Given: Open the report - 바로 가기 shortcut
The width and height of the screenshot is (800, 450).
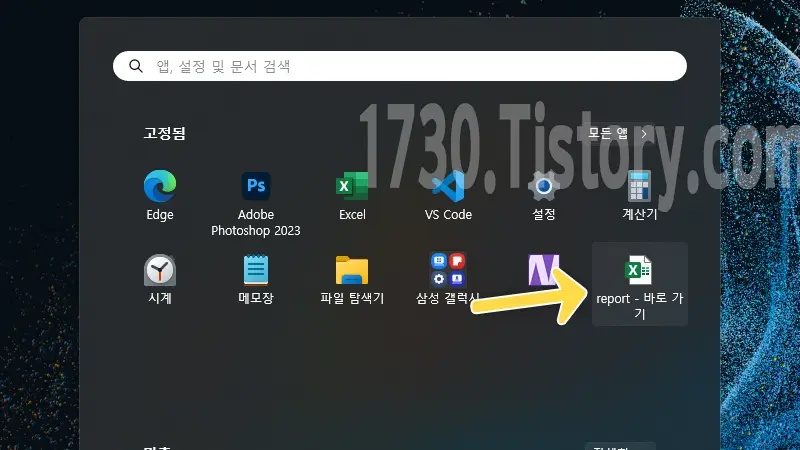Looking at the screenshot, I should pyautogui.click(x=640, y=284).
